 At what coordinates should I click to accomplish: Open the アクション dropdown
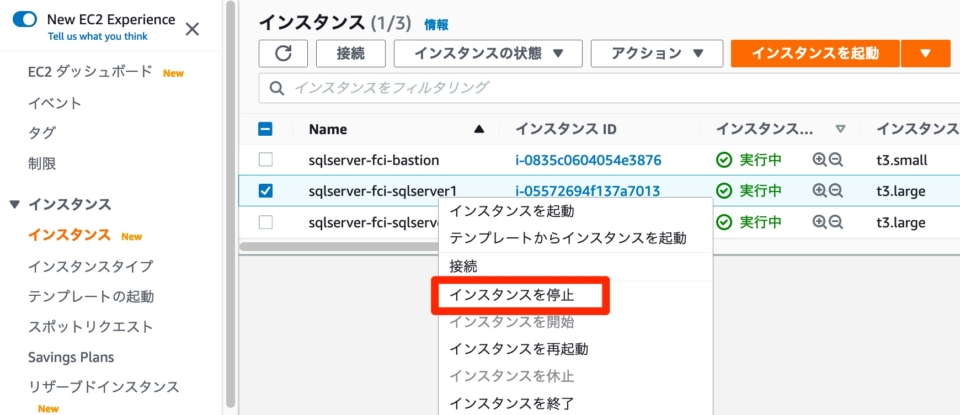click(657, 54)
